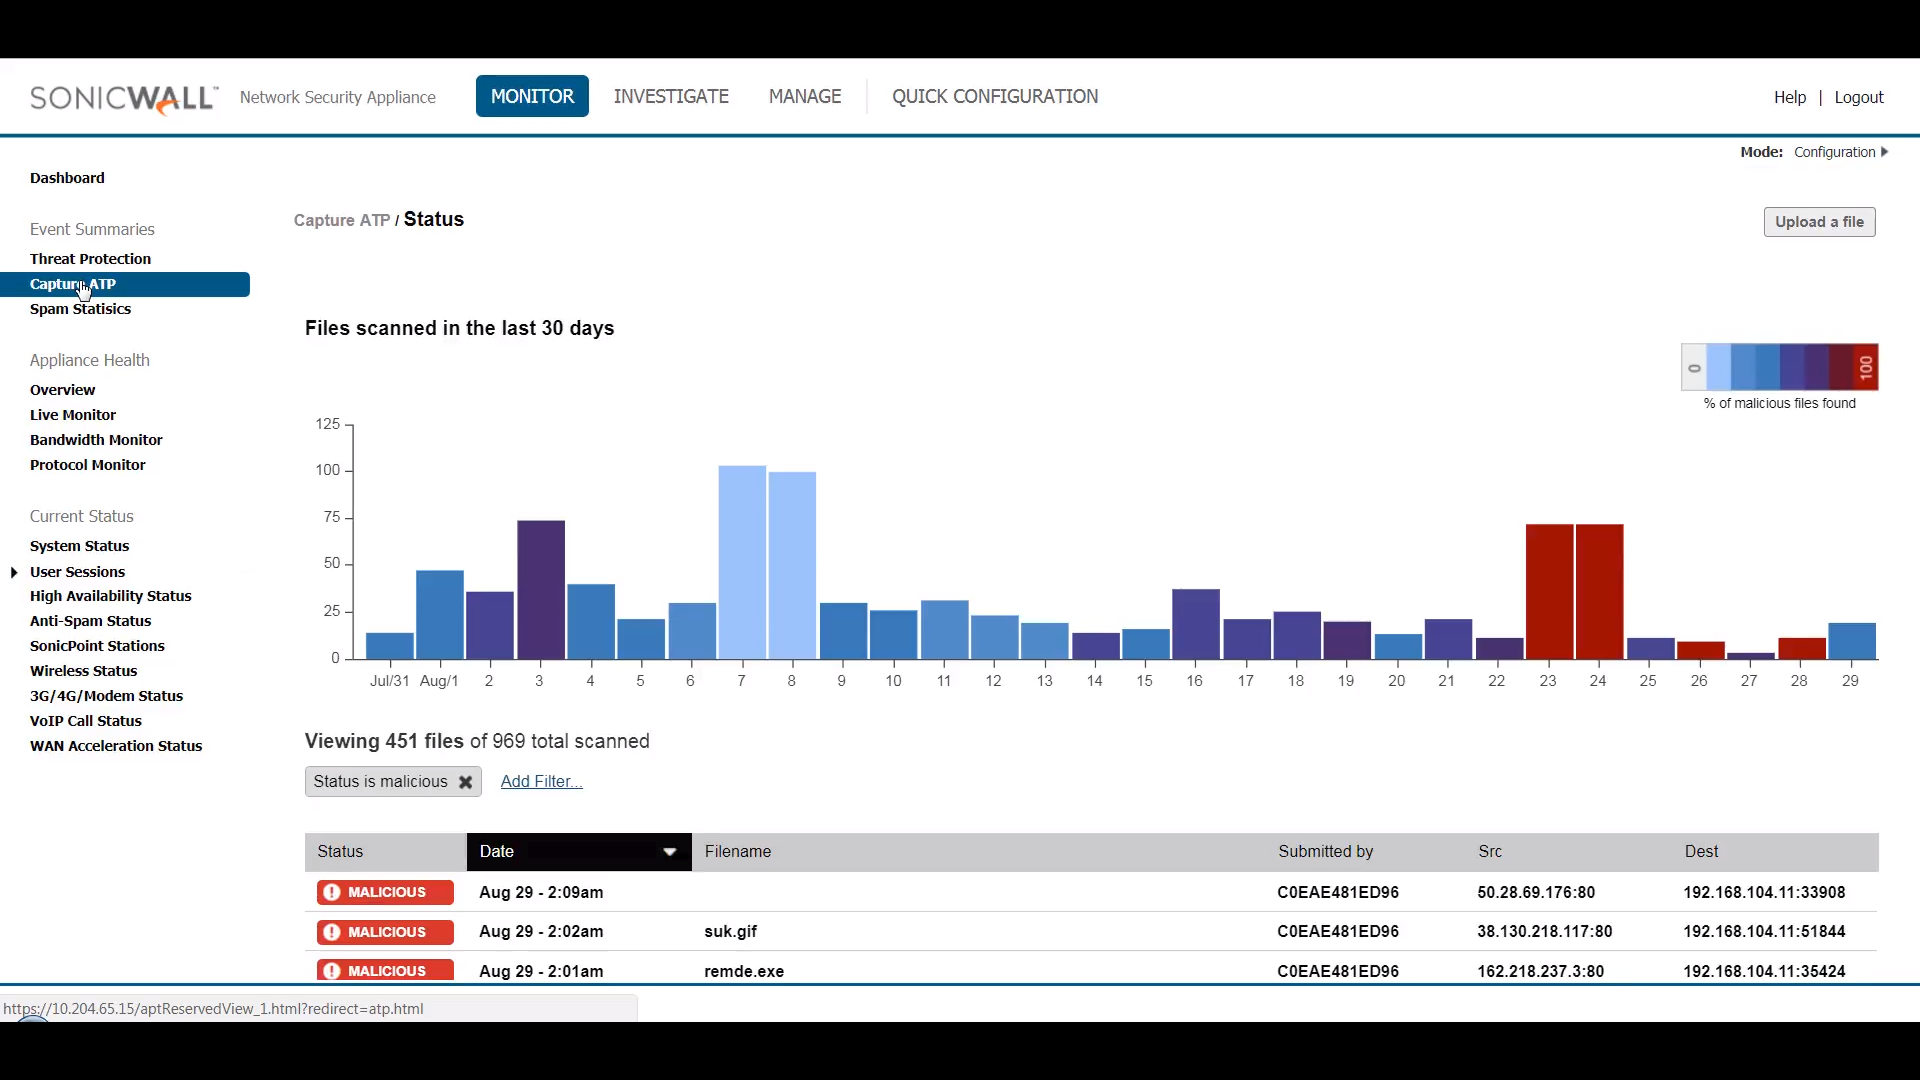Image resolution: width=1920 pixels, height=1080 pixels.
Task: Select the remde.exe filename
Action: click(x=744, y=971)
